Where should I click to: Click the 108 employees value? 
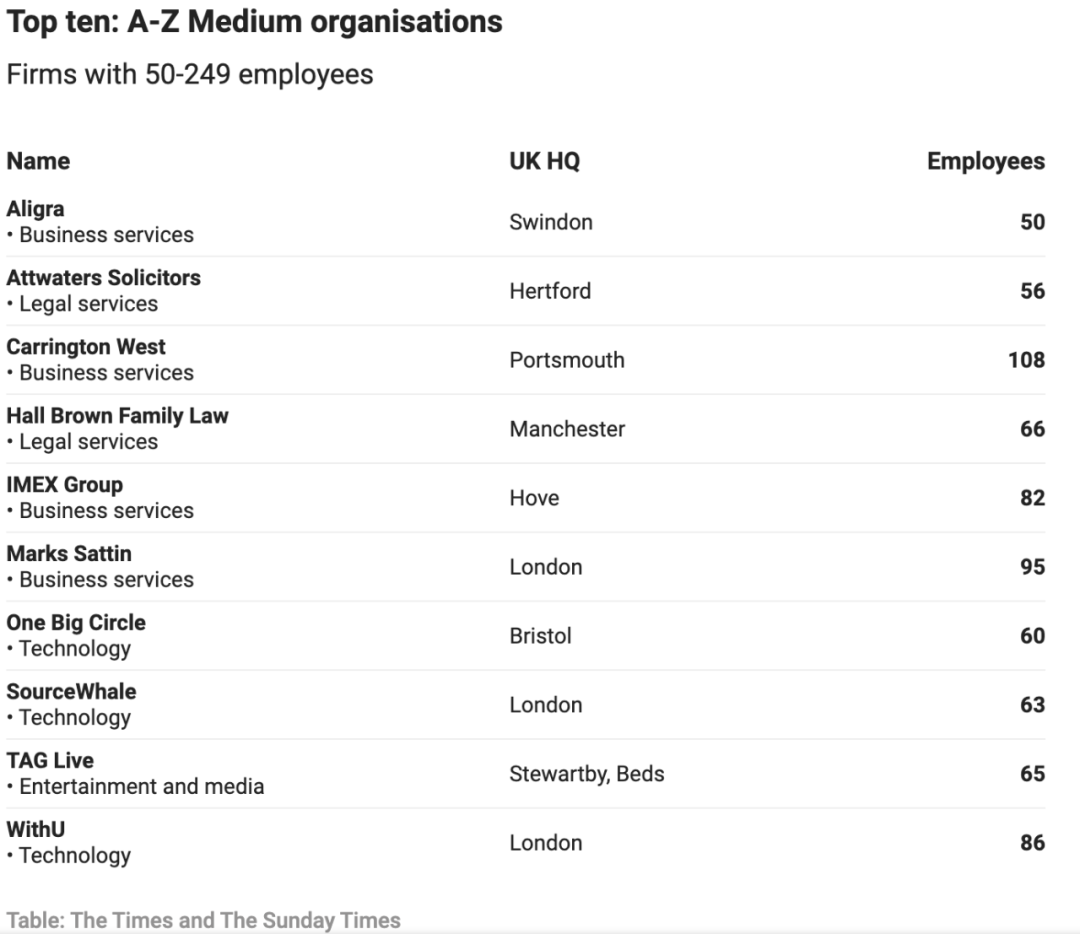click(x=1026, y=360)
